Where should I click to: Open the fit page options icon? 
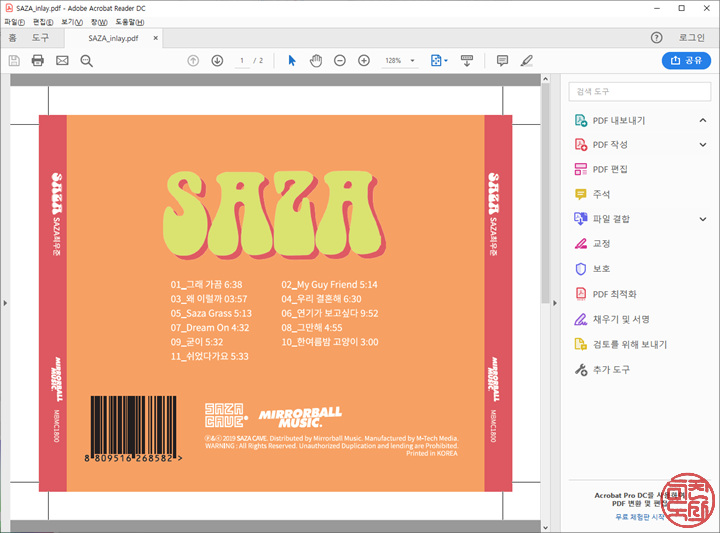(439, 61)
